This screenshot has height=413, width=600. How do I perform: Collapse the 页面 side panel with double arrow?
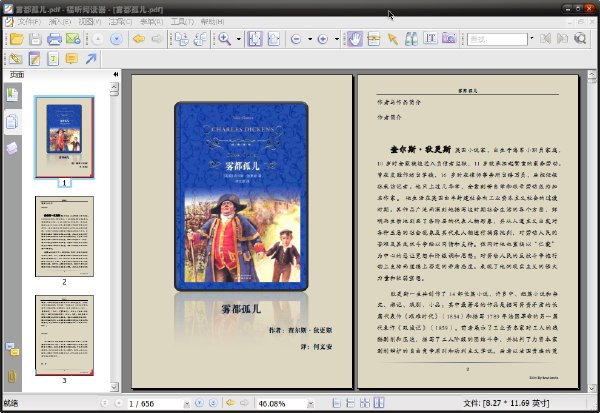pyautogui.click(x=116, y=74)
